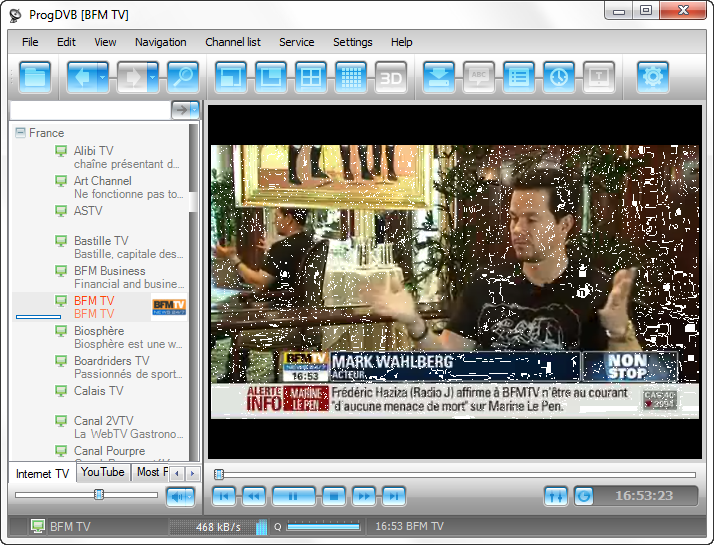Open the scheduler clock icon
Screen dimensions: 714x545
coord(559,77)
